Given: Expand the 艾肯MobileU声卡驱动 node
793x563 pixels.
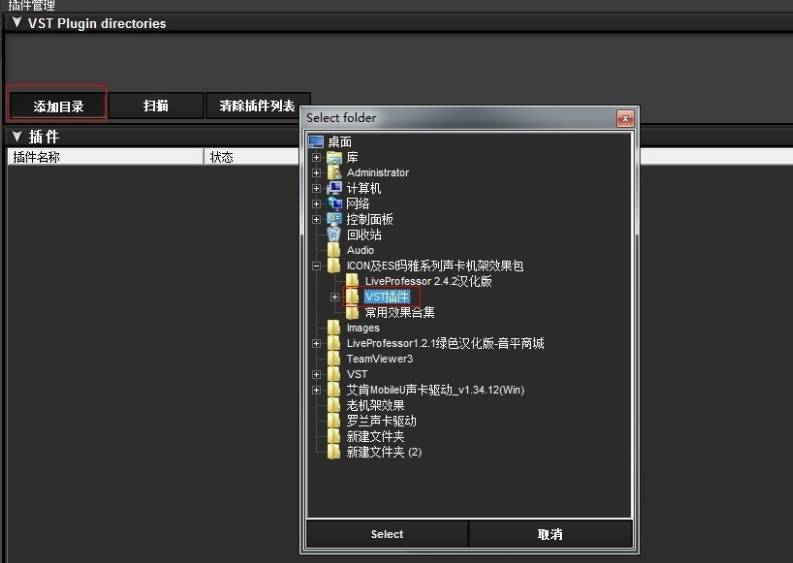Looking at the screenshot, I should click(x=317, y=390).
